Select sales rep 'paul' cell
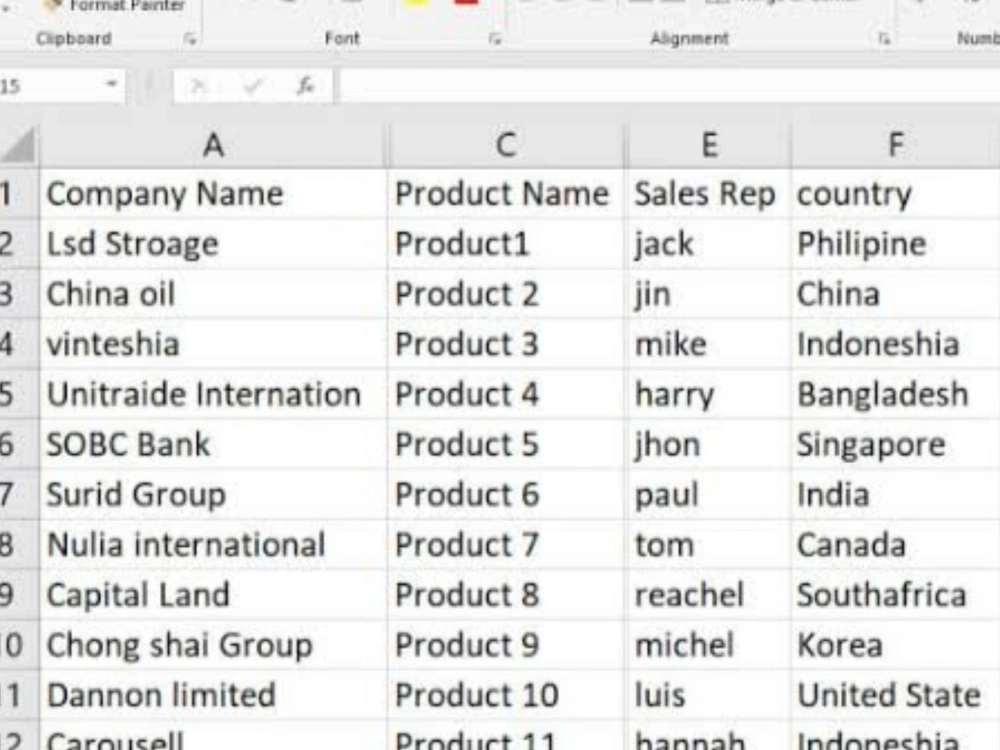This screenshot has height=750, width=1000. point(709,495)
